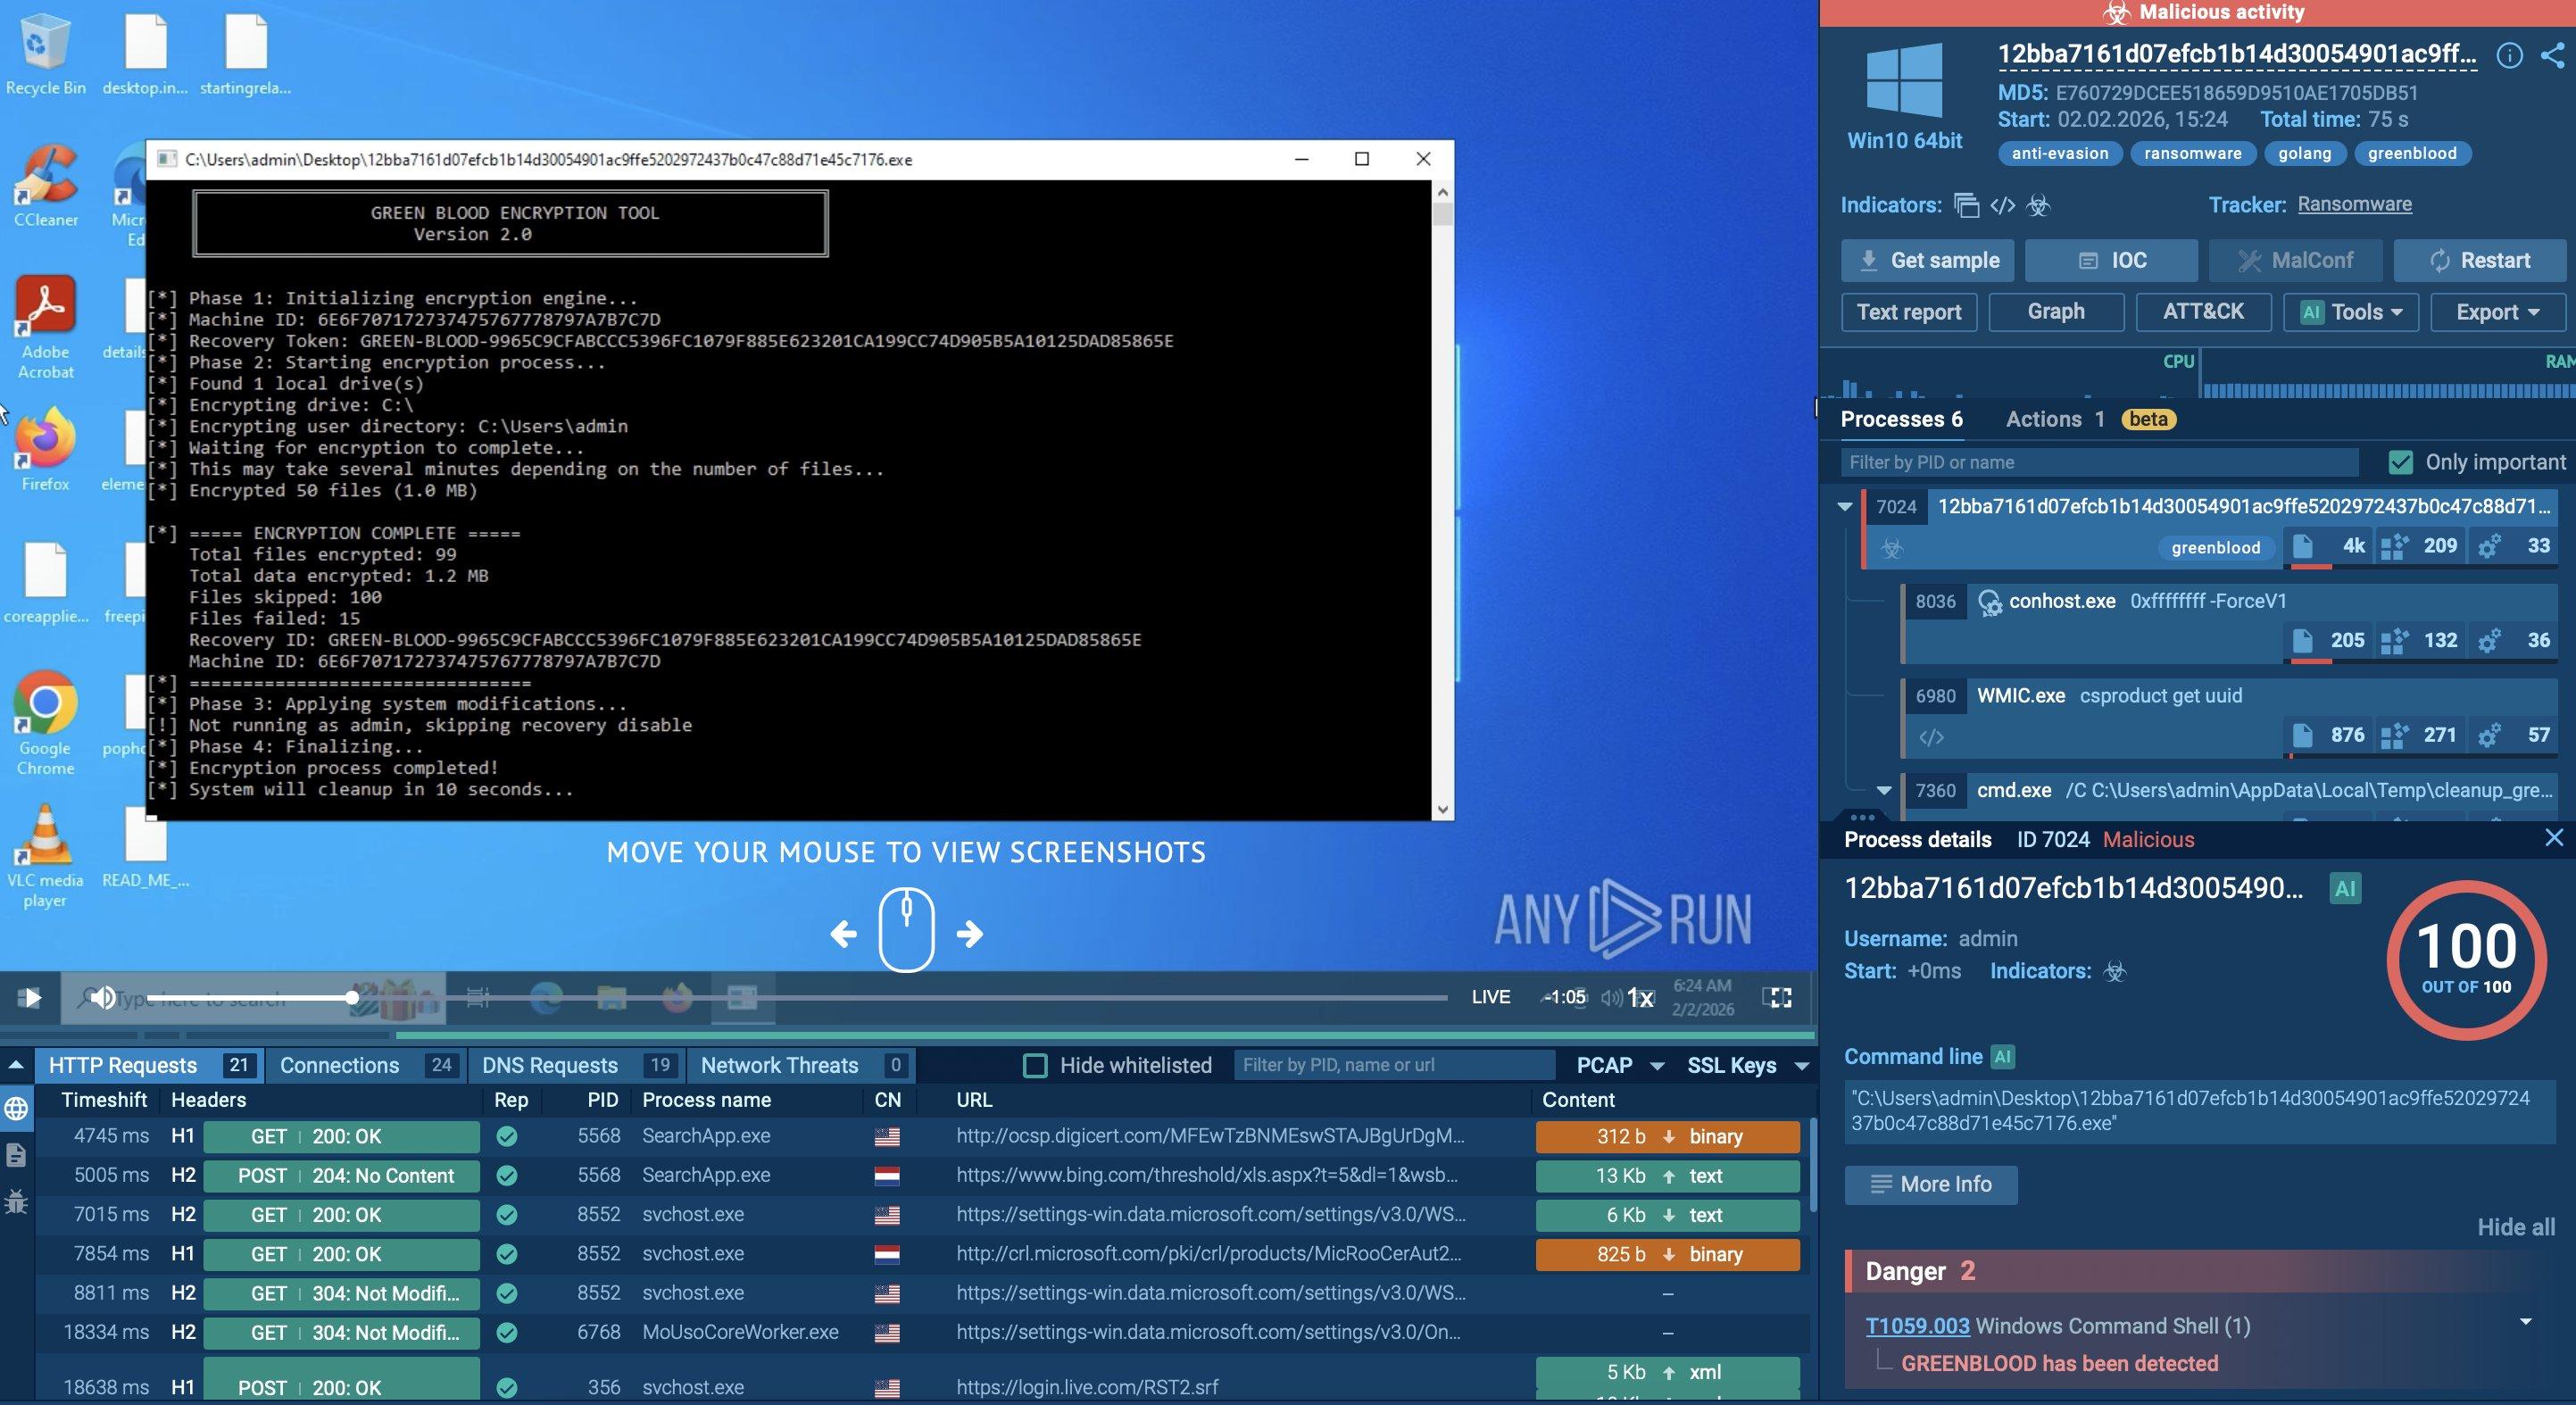Expand the AI Tools dropdown menu
The width and height of the screenshot is (2576, 1405).
click(2351, 312)
